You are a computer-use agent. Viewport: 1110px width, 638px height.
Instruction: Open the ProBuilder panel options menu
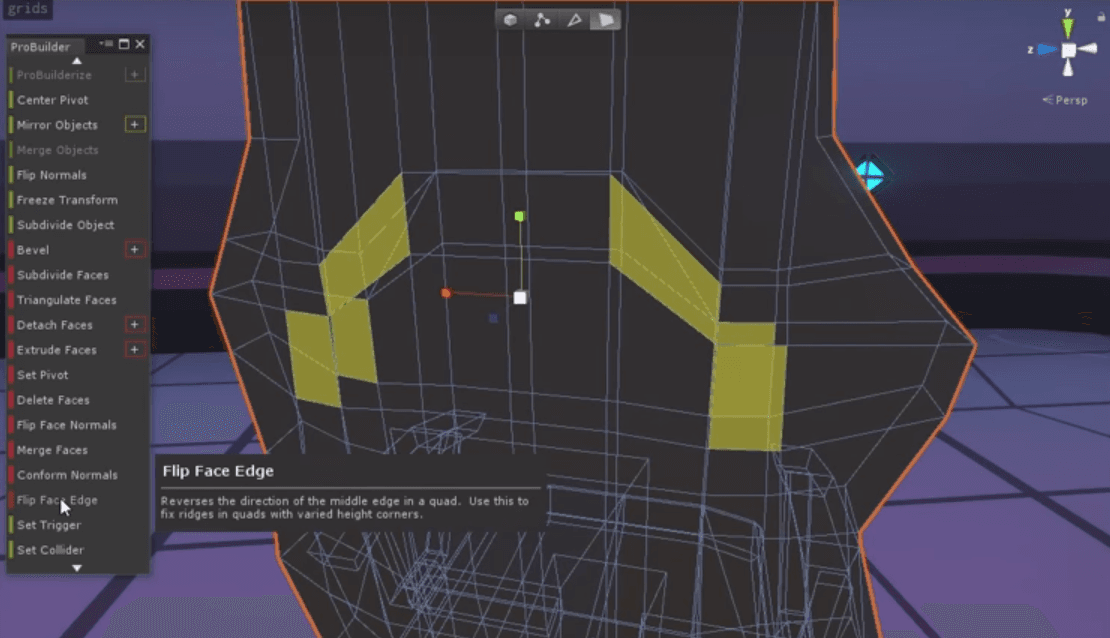click(x=106, y=44)
